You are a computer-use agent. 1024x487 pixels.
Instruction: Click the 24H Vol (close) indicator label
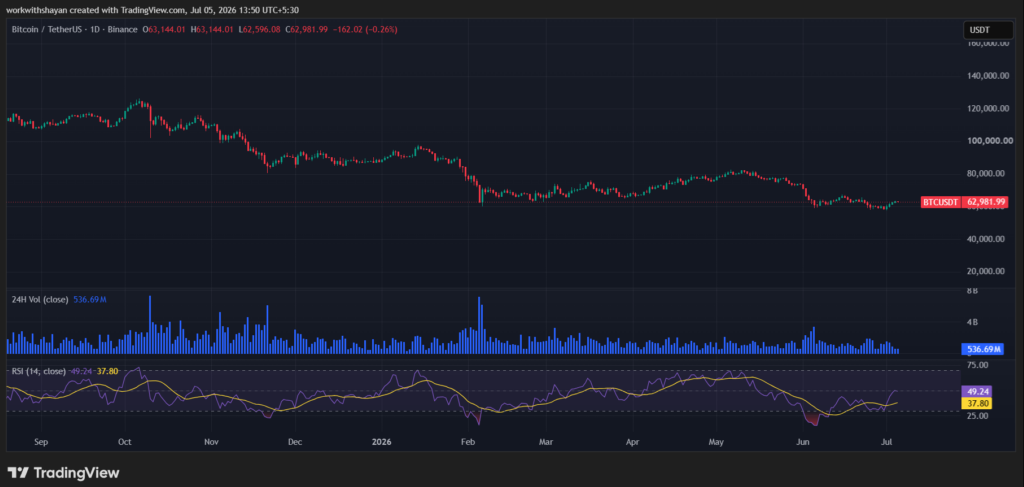[40, 300]
